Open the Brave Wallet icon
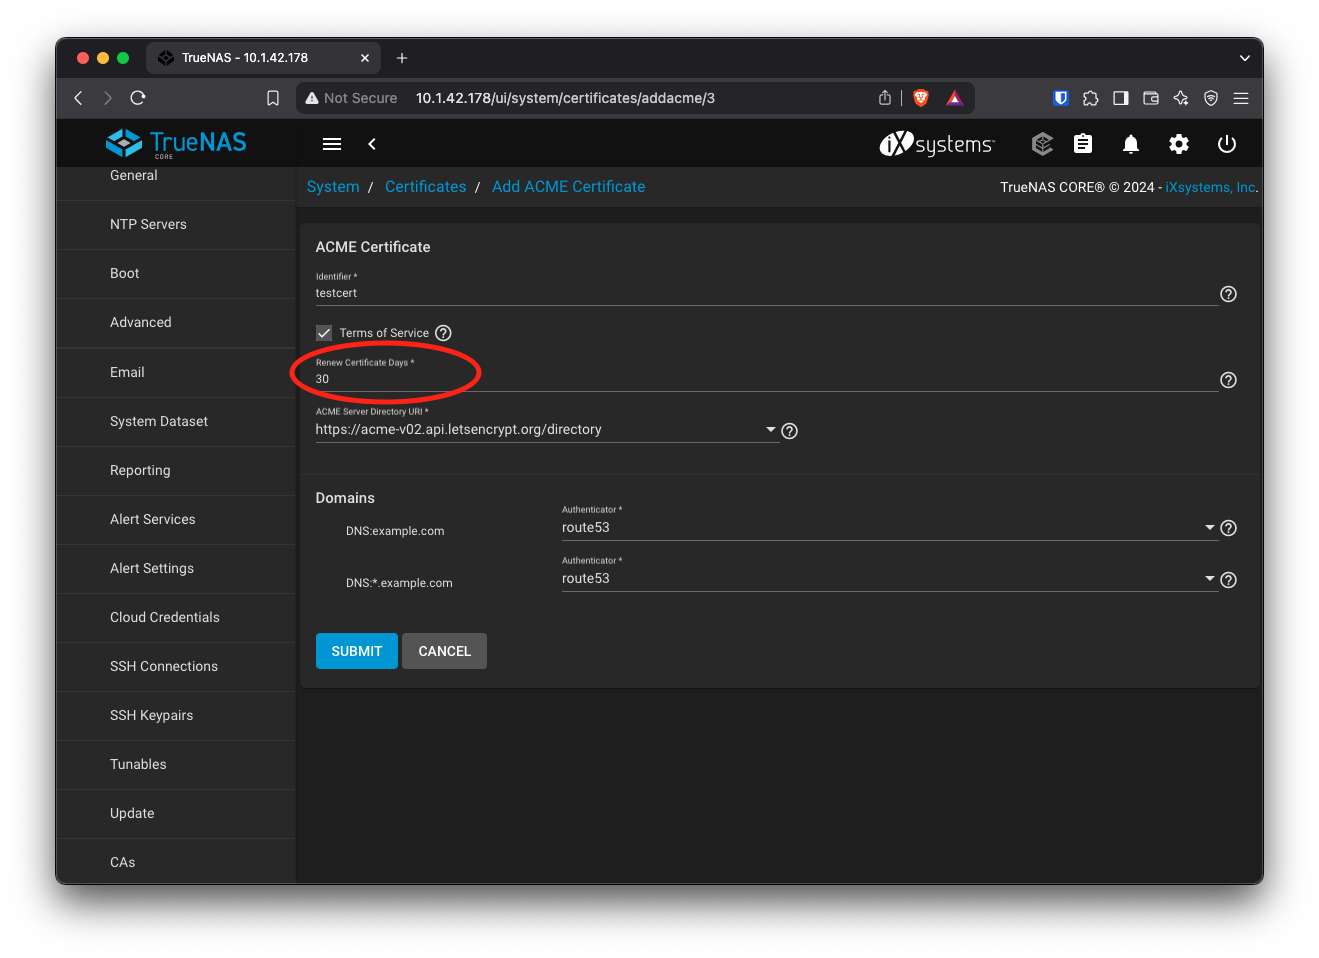The height and width of the screenshot is (958, 1319). [1151, 98]
